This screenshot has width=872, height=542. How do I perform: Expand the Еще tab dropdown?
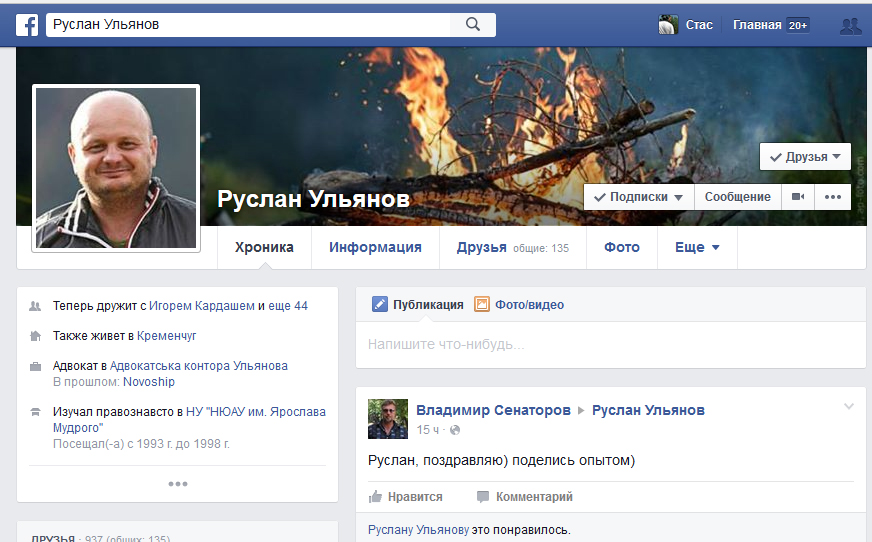click(x=697, y=248)
